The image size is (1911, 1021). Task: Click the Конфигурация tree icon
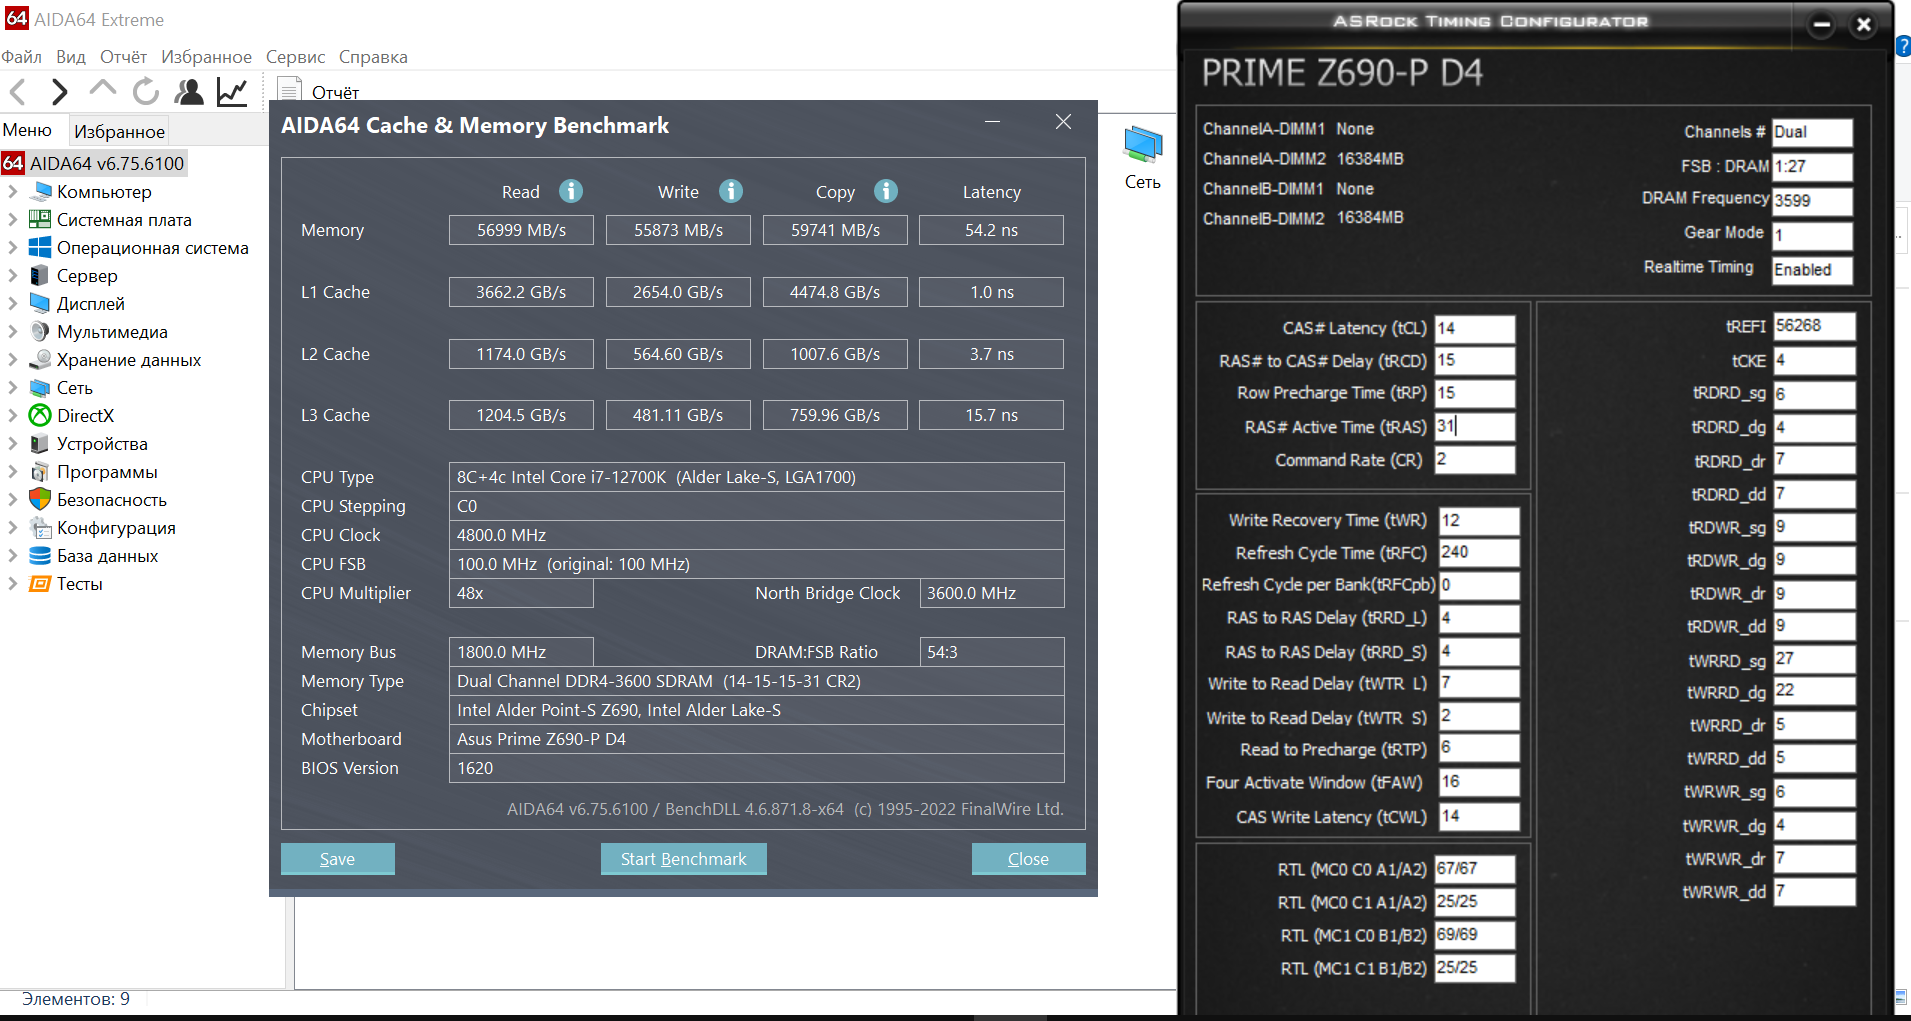[40, 528]
